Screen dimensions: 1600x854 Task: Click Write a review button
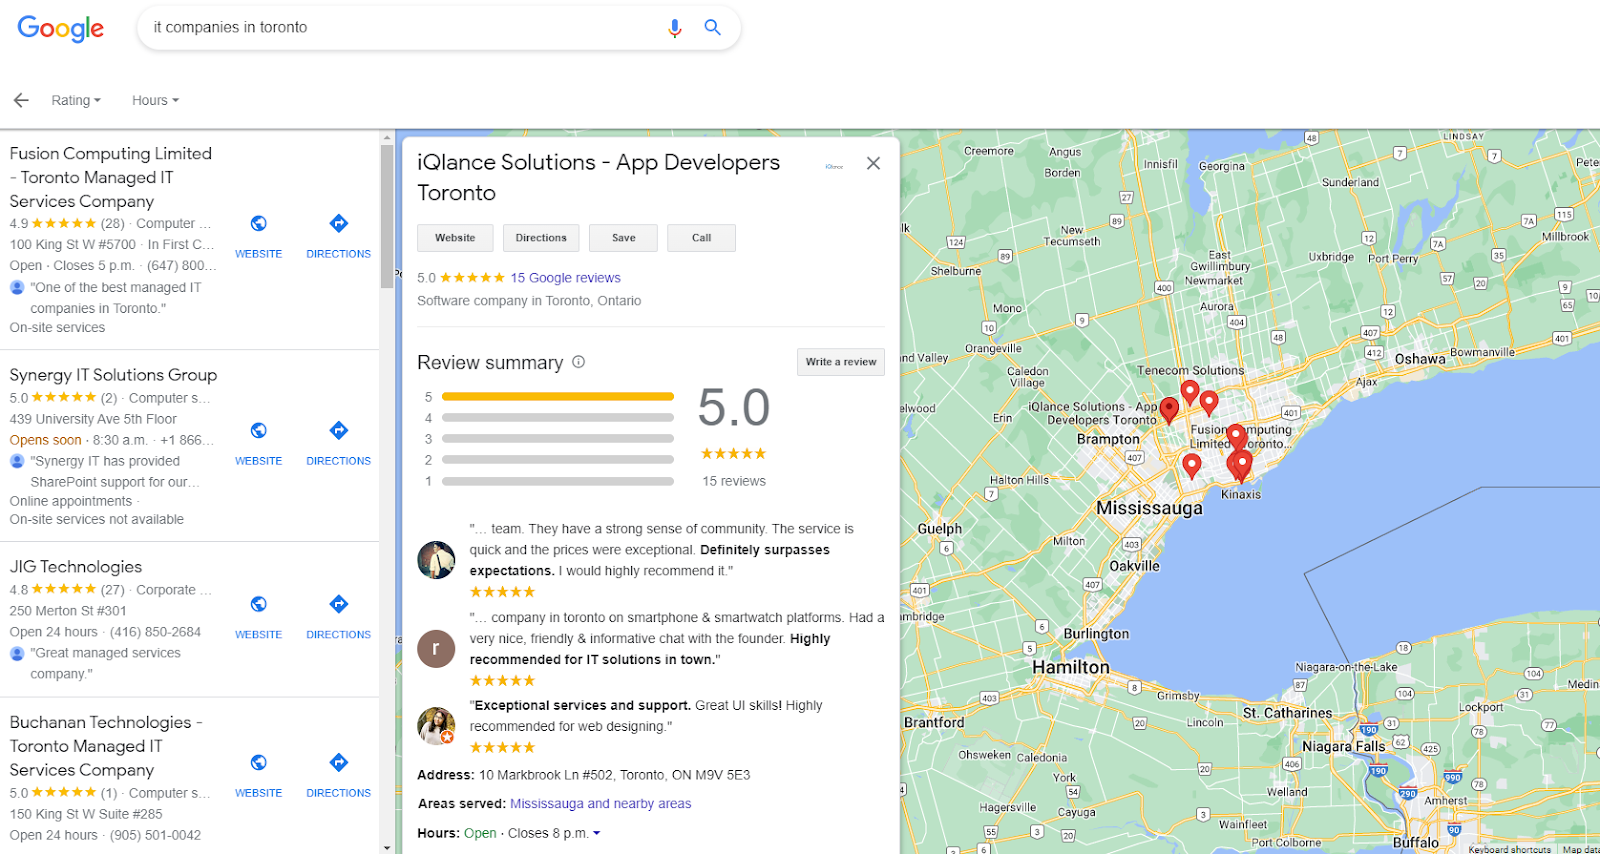tap(841, 362)
